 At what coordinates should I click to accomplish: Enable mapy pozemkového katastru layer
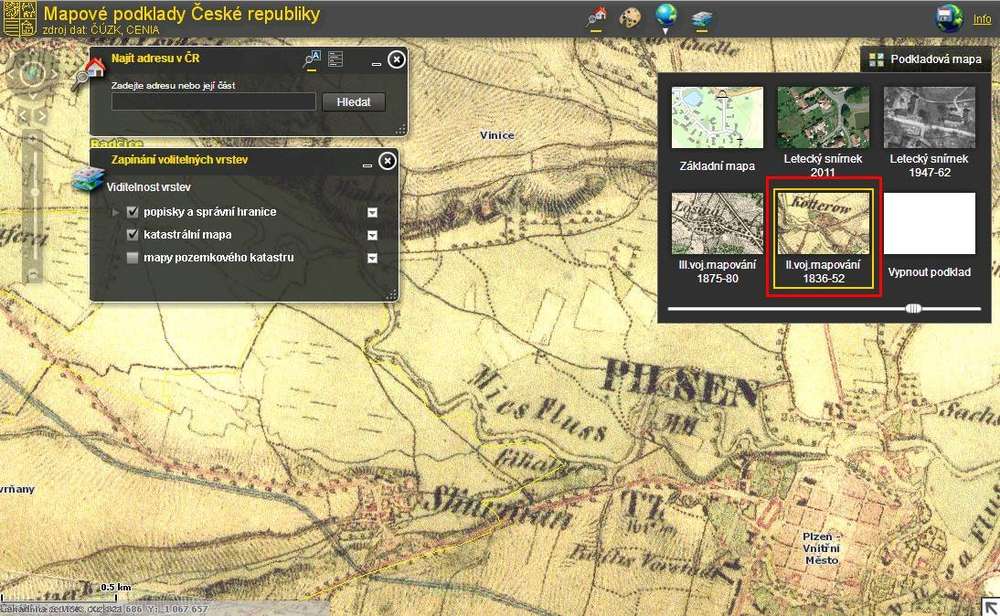click(132, 258)
